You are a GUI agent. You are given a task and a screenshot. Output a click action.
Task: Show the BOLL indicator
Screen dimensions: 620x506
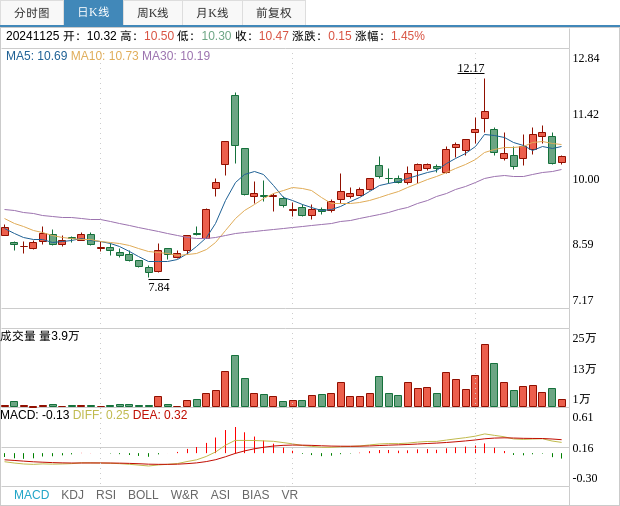pos(143,495)
